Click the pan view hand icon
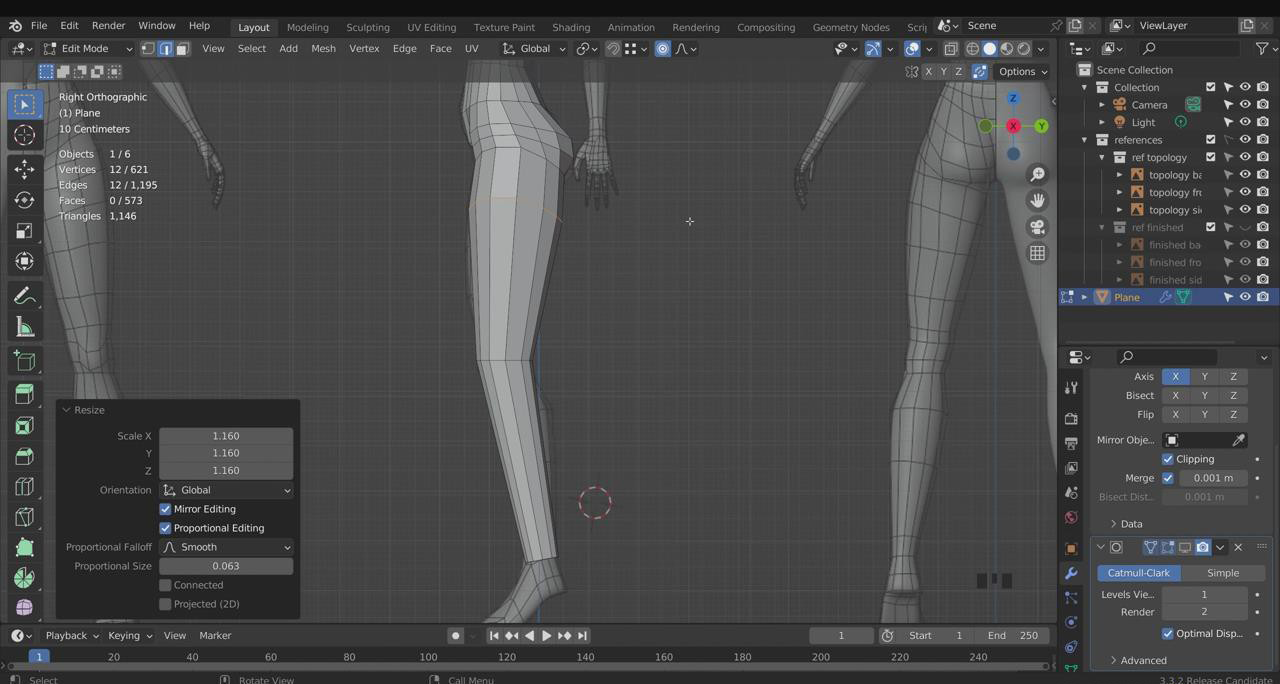Image resolution: width=1280 pixels, height=684 pixels. tap(1037, 201)
